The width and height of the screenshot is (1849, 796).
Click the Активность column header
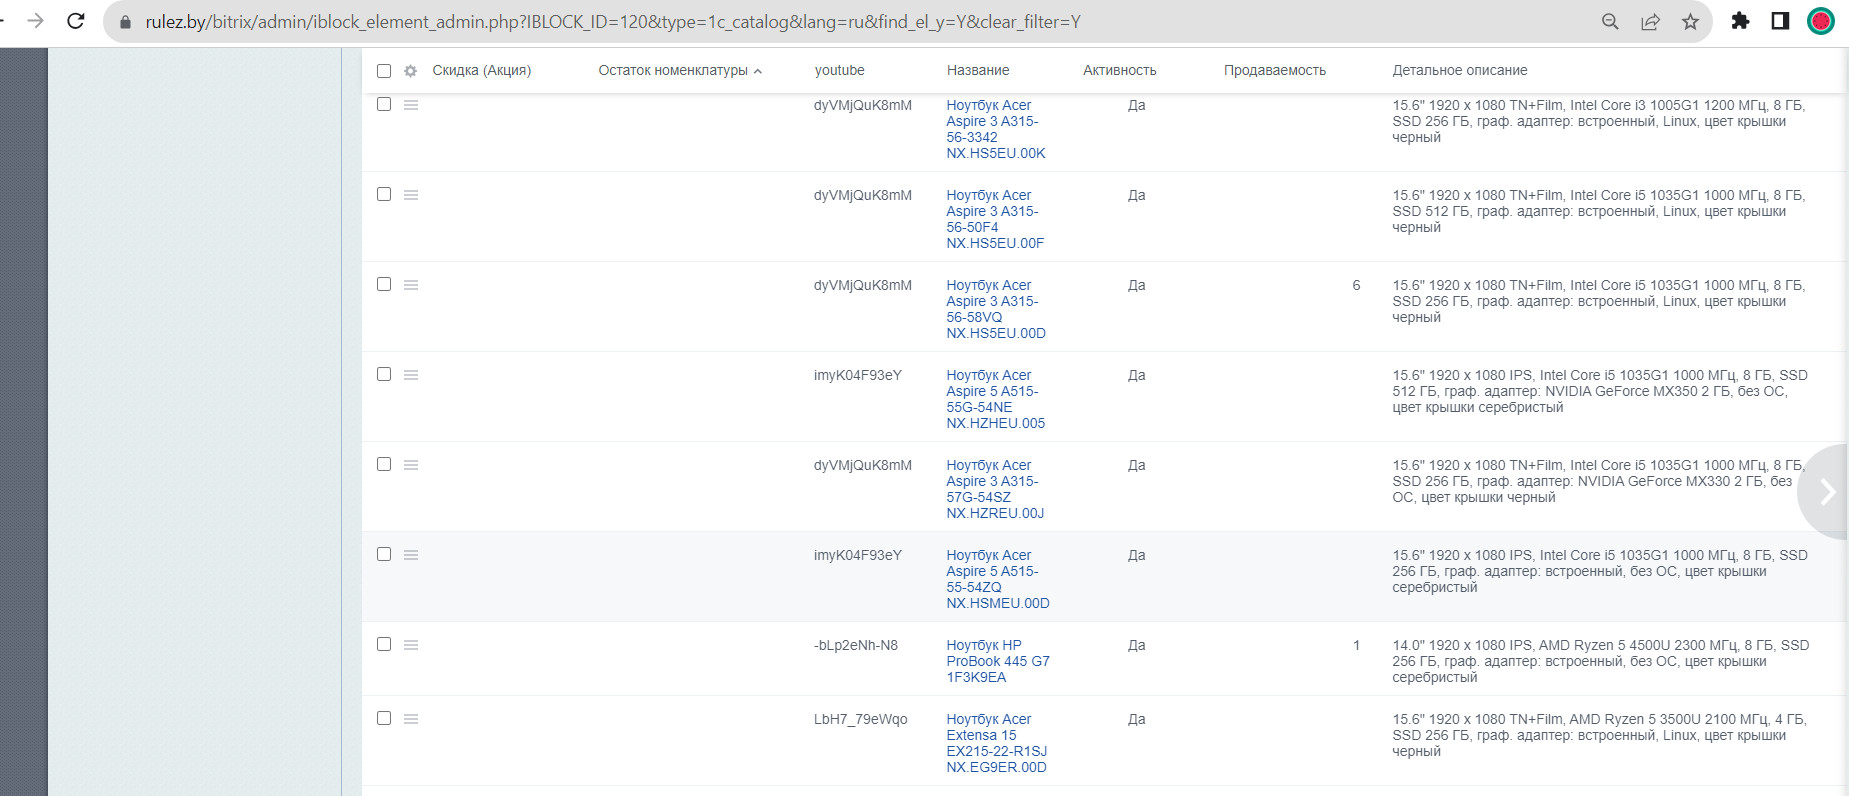click(x=1119, y=71)
